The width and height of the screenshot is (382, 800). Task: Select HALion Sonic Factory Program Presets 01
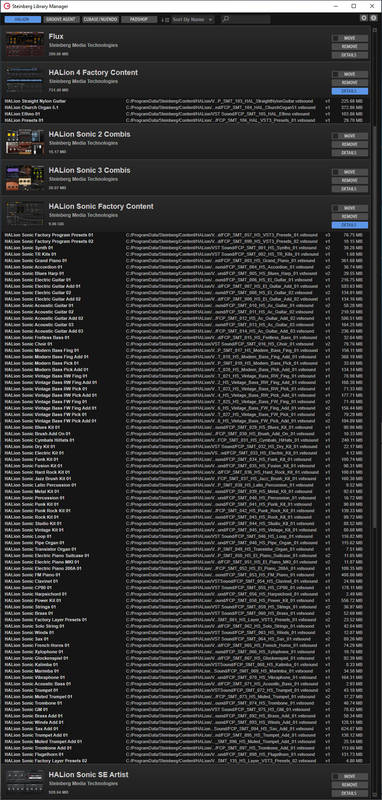pyautogui.click(x=186, y=235)
